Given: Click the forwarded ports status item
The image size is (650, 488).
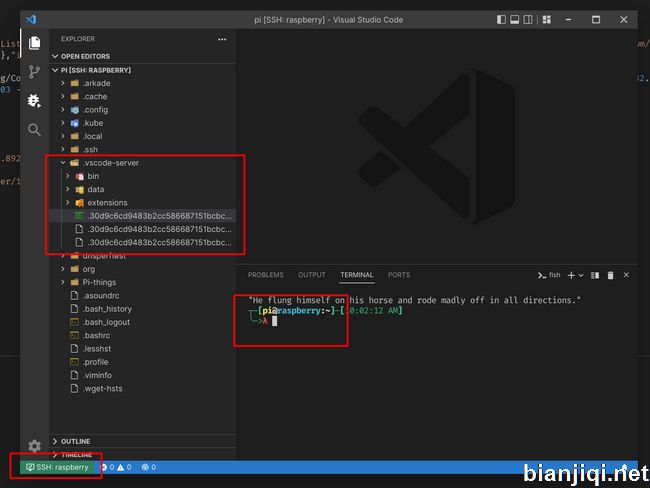Looking at the screenshot, I should [x=149, y=467].
